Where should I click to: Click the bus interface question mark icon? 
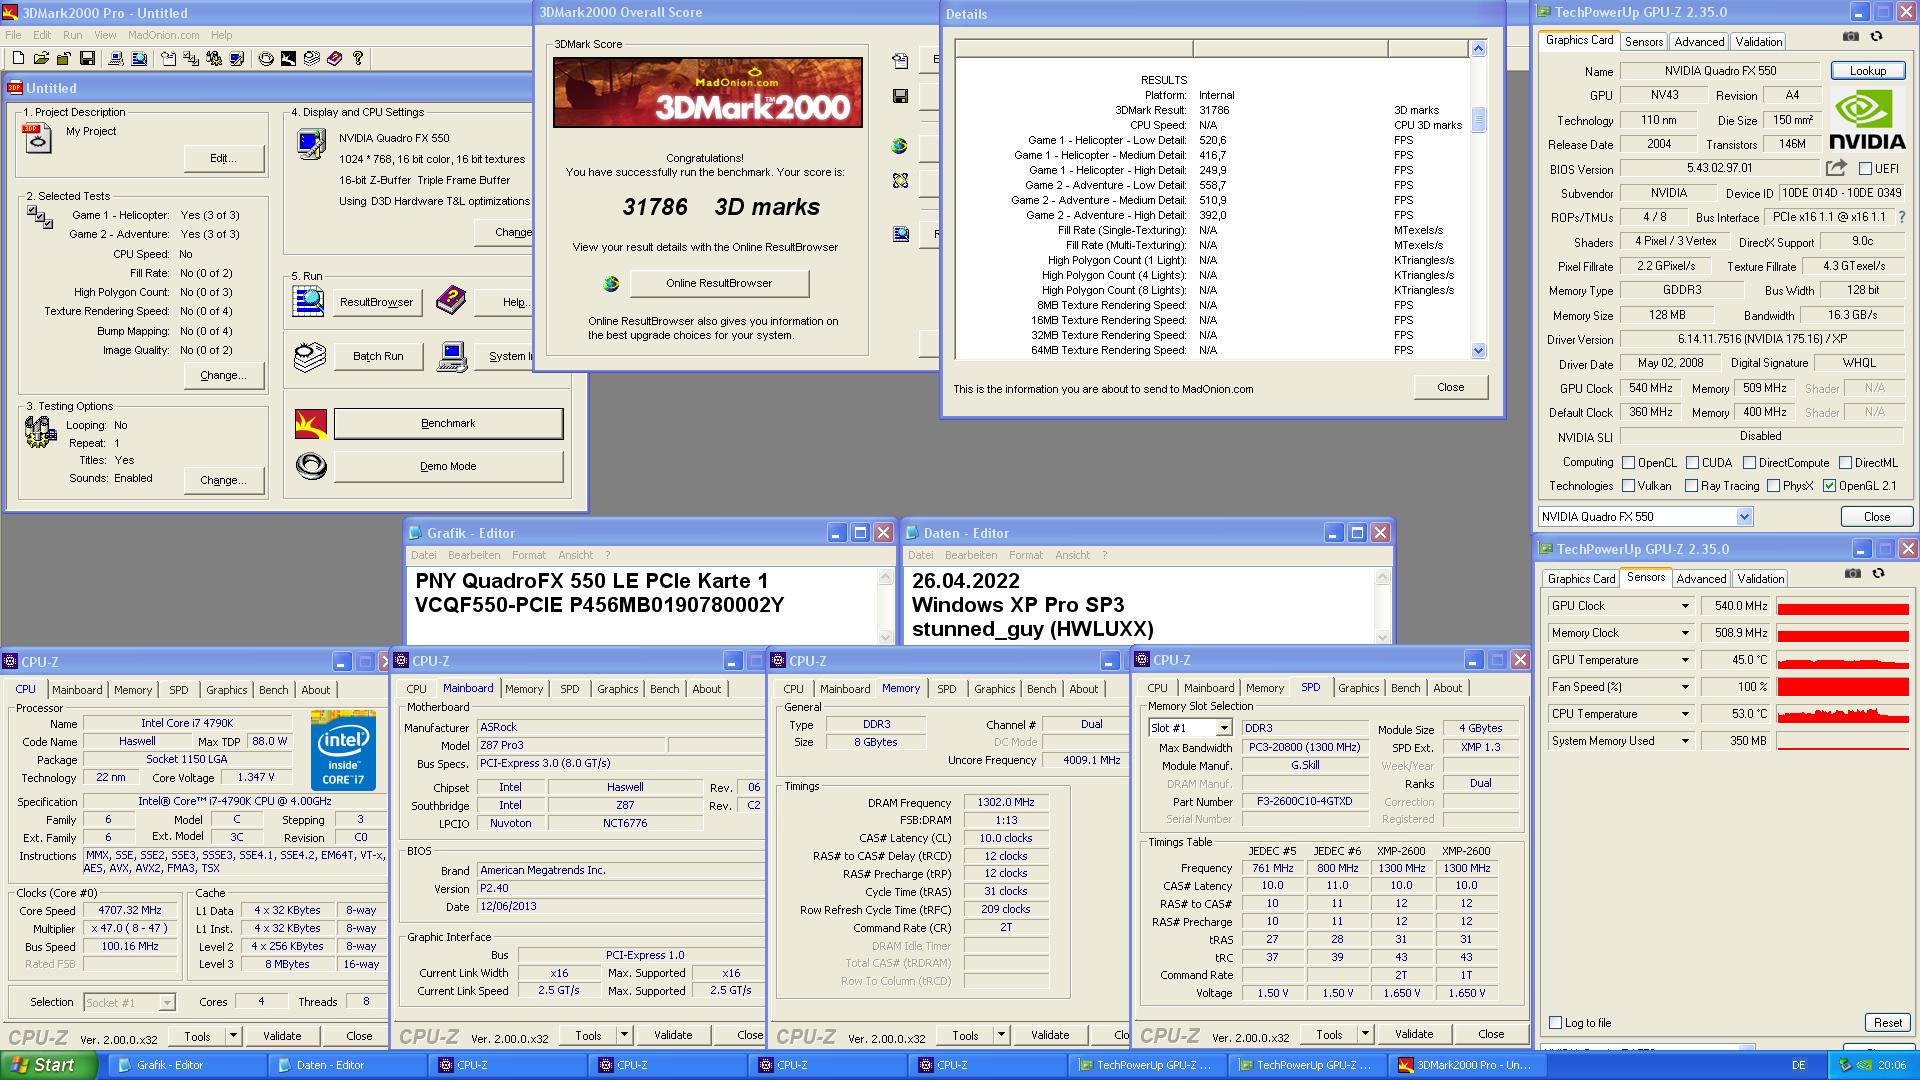click(x=1901, y=217)
